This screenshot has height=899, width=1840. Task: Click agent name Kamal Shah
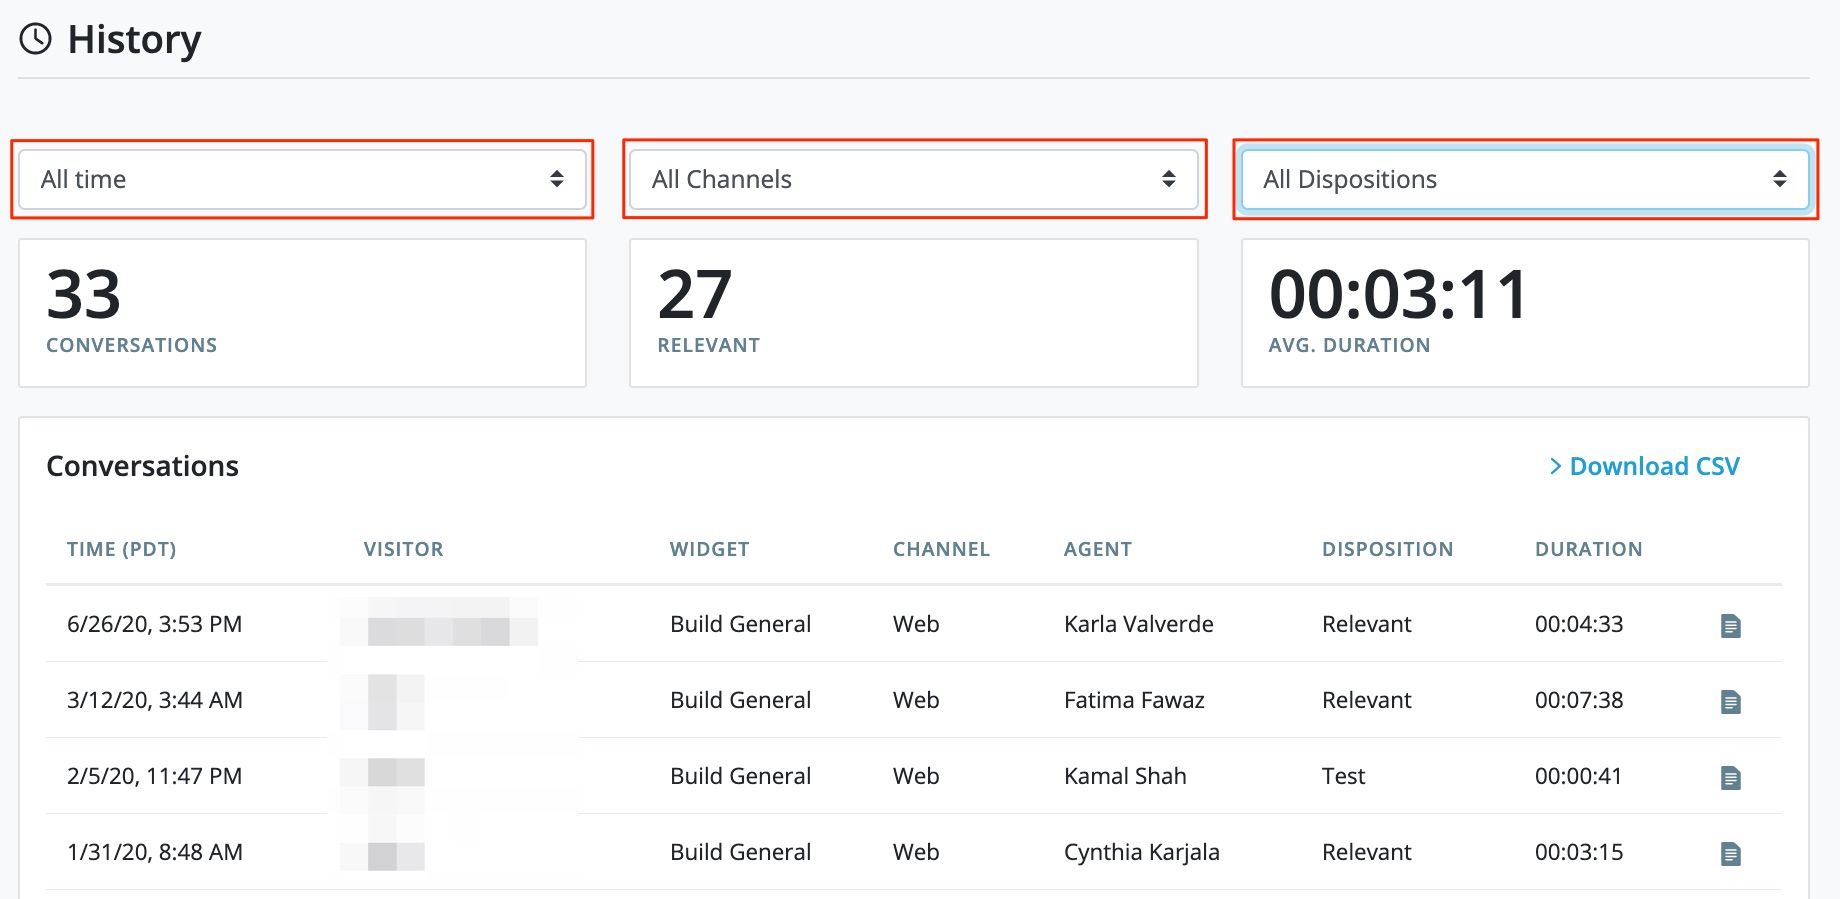(x=1125, y=776)
